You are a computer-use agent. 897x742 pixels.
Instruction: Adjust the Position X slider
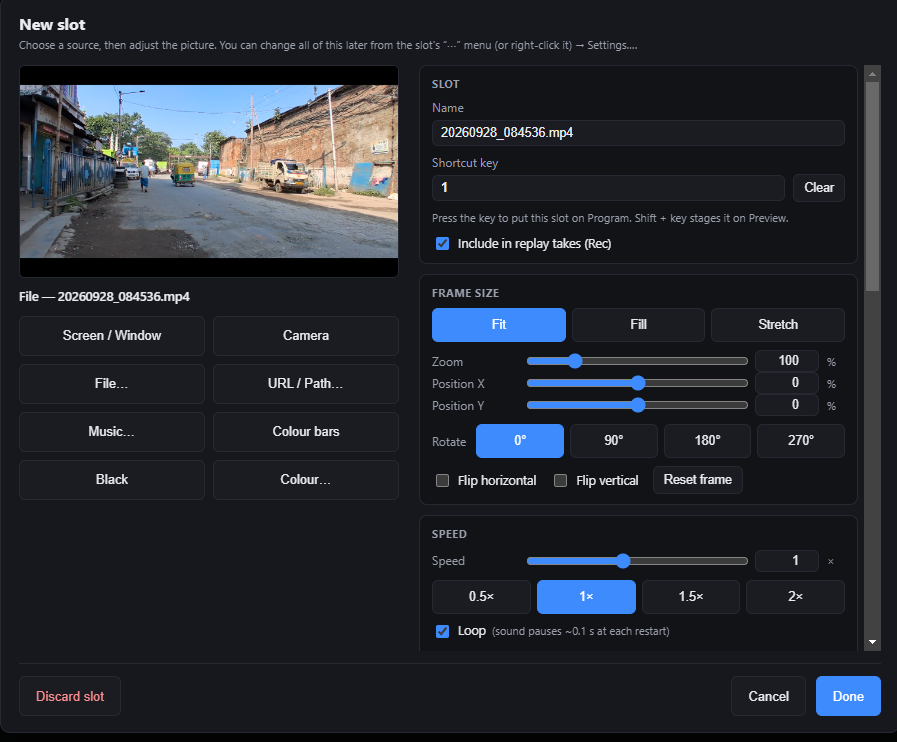pyautogui.click(x=637, y=383)
